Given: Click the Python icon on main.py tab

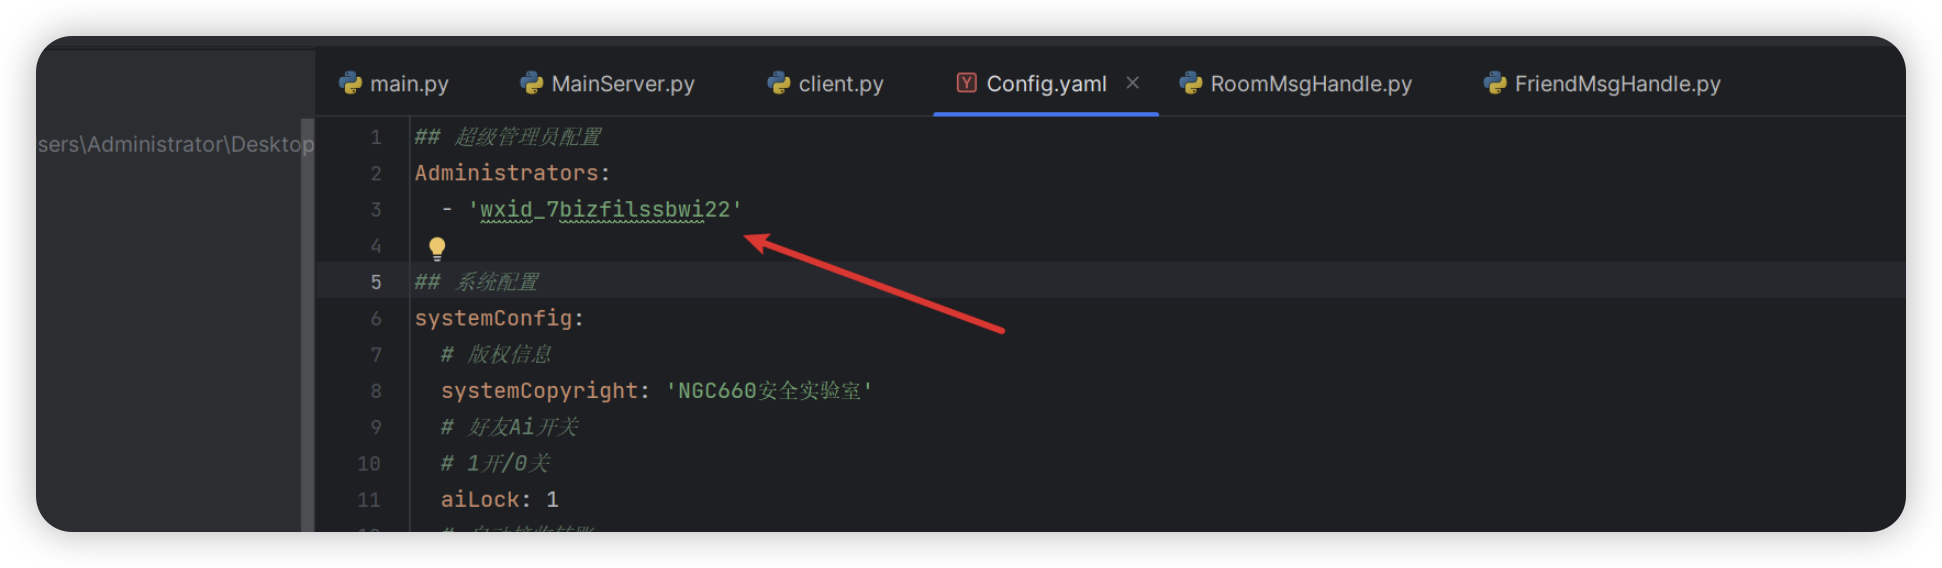Looking at the screenshot, I should pyautogui.click(x=351, y=84).
